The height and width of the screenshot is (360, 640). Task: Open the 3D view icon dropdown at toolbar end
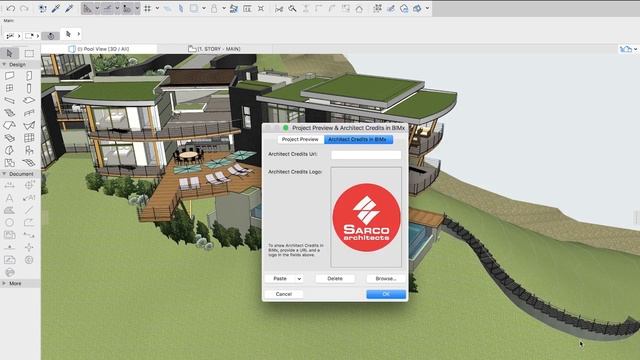427,8
